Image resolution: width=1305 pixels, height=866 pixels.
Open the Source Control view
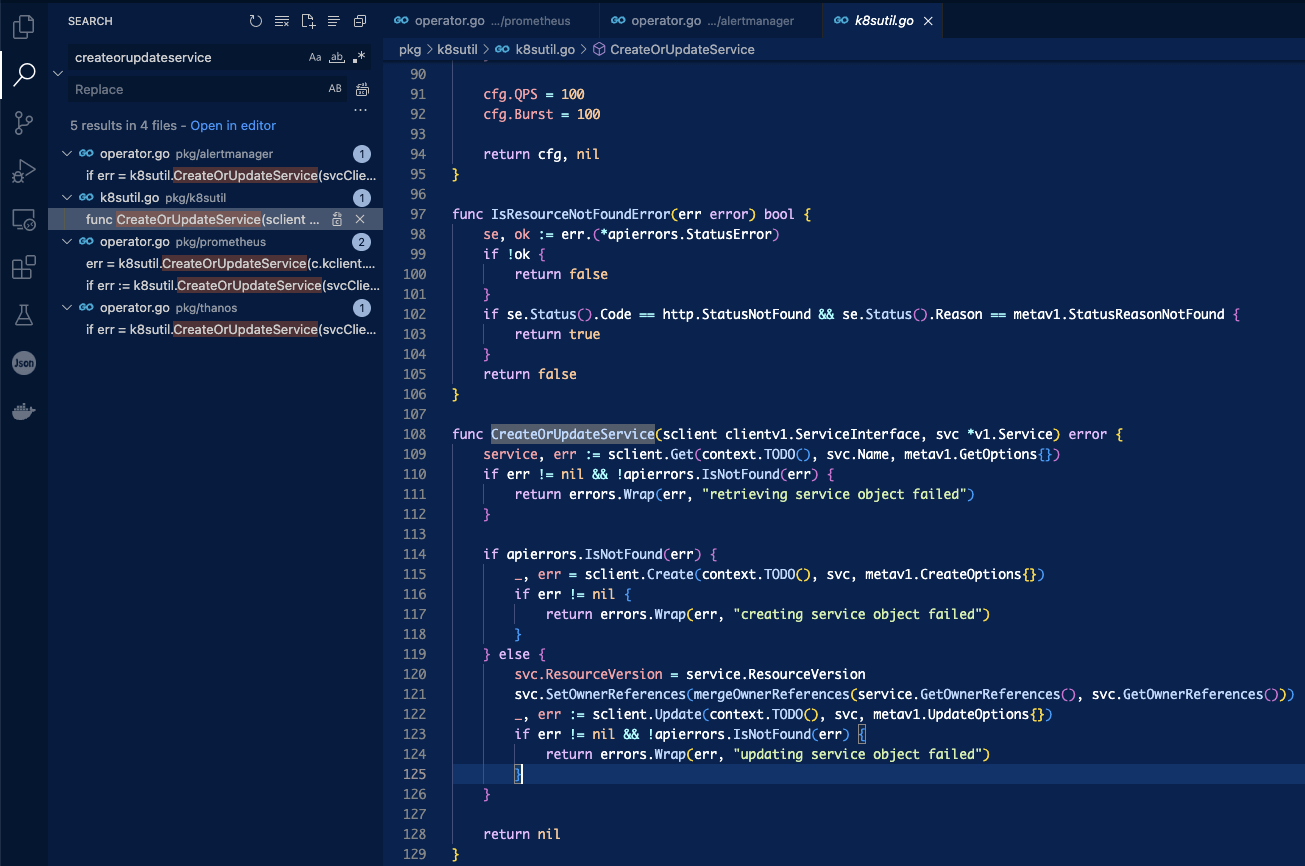click(x=23, y=123)
